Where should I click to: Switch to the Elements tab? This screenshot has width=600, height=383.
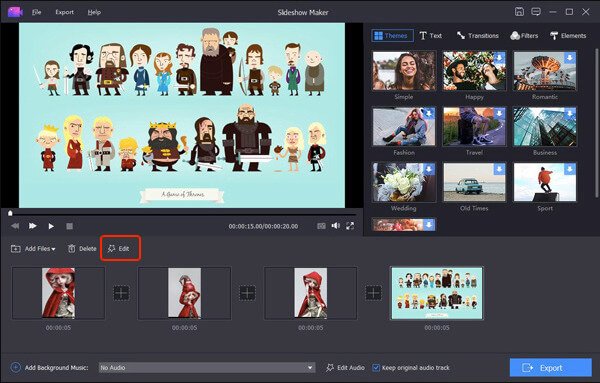568,36
